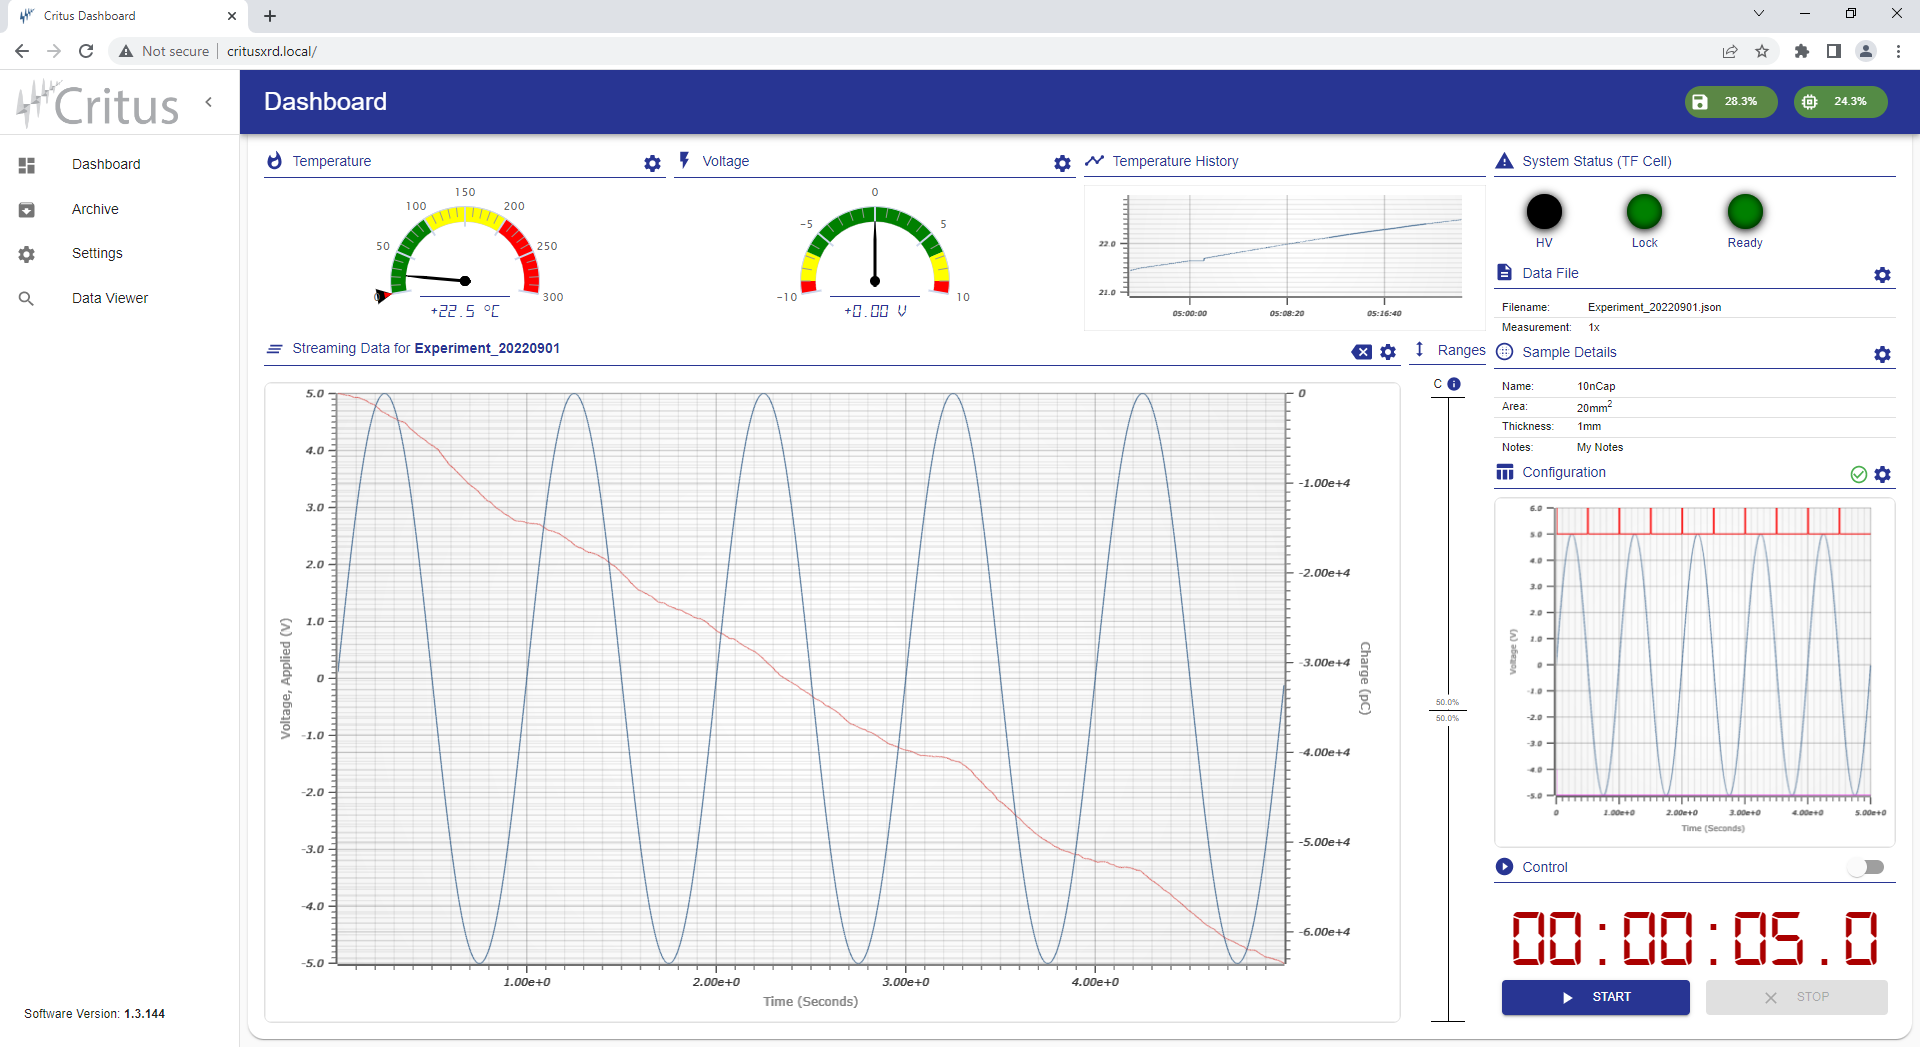Click the Settings gear icon in sidebar
Viewport: 1920px width, 1047px height.
point(27,254)
